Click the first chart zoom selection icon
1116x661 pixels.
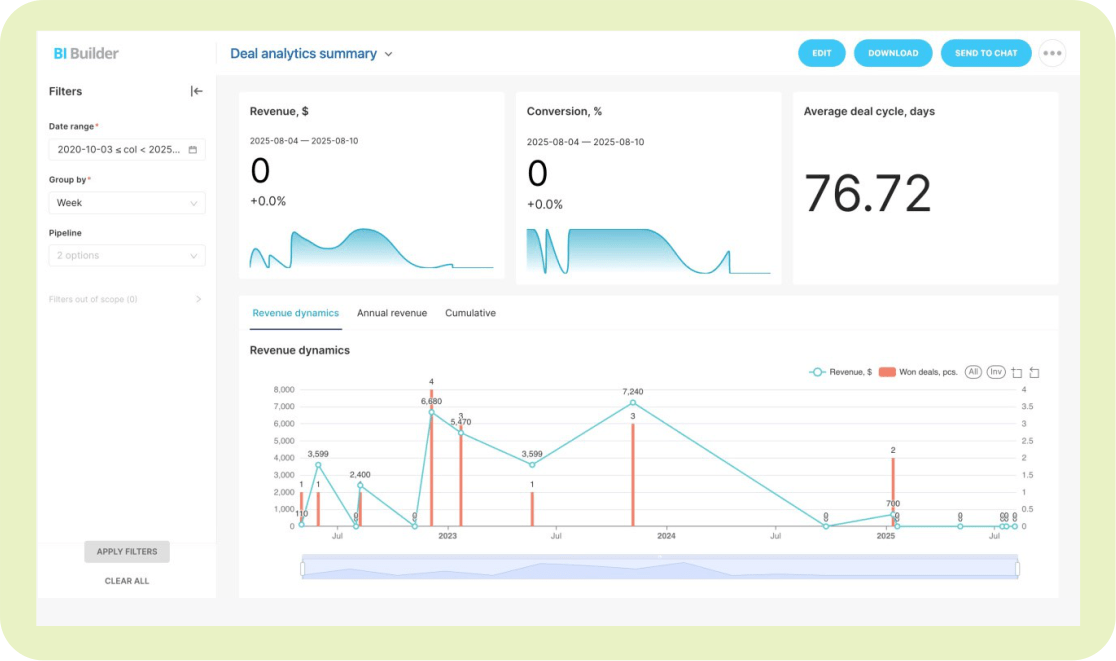click(x=1017, y=372)
